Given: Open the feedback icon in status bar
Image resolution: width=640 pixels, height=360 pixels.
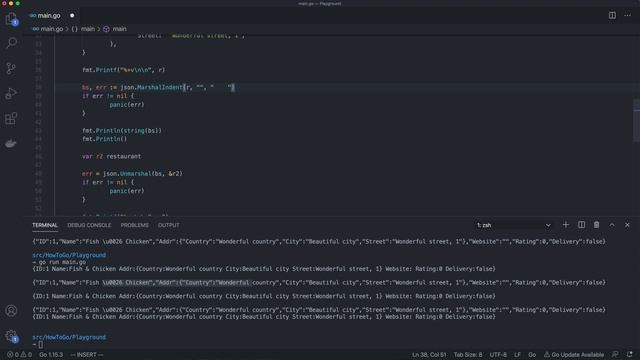Looking at the screenshot, I should coord(615,355).
